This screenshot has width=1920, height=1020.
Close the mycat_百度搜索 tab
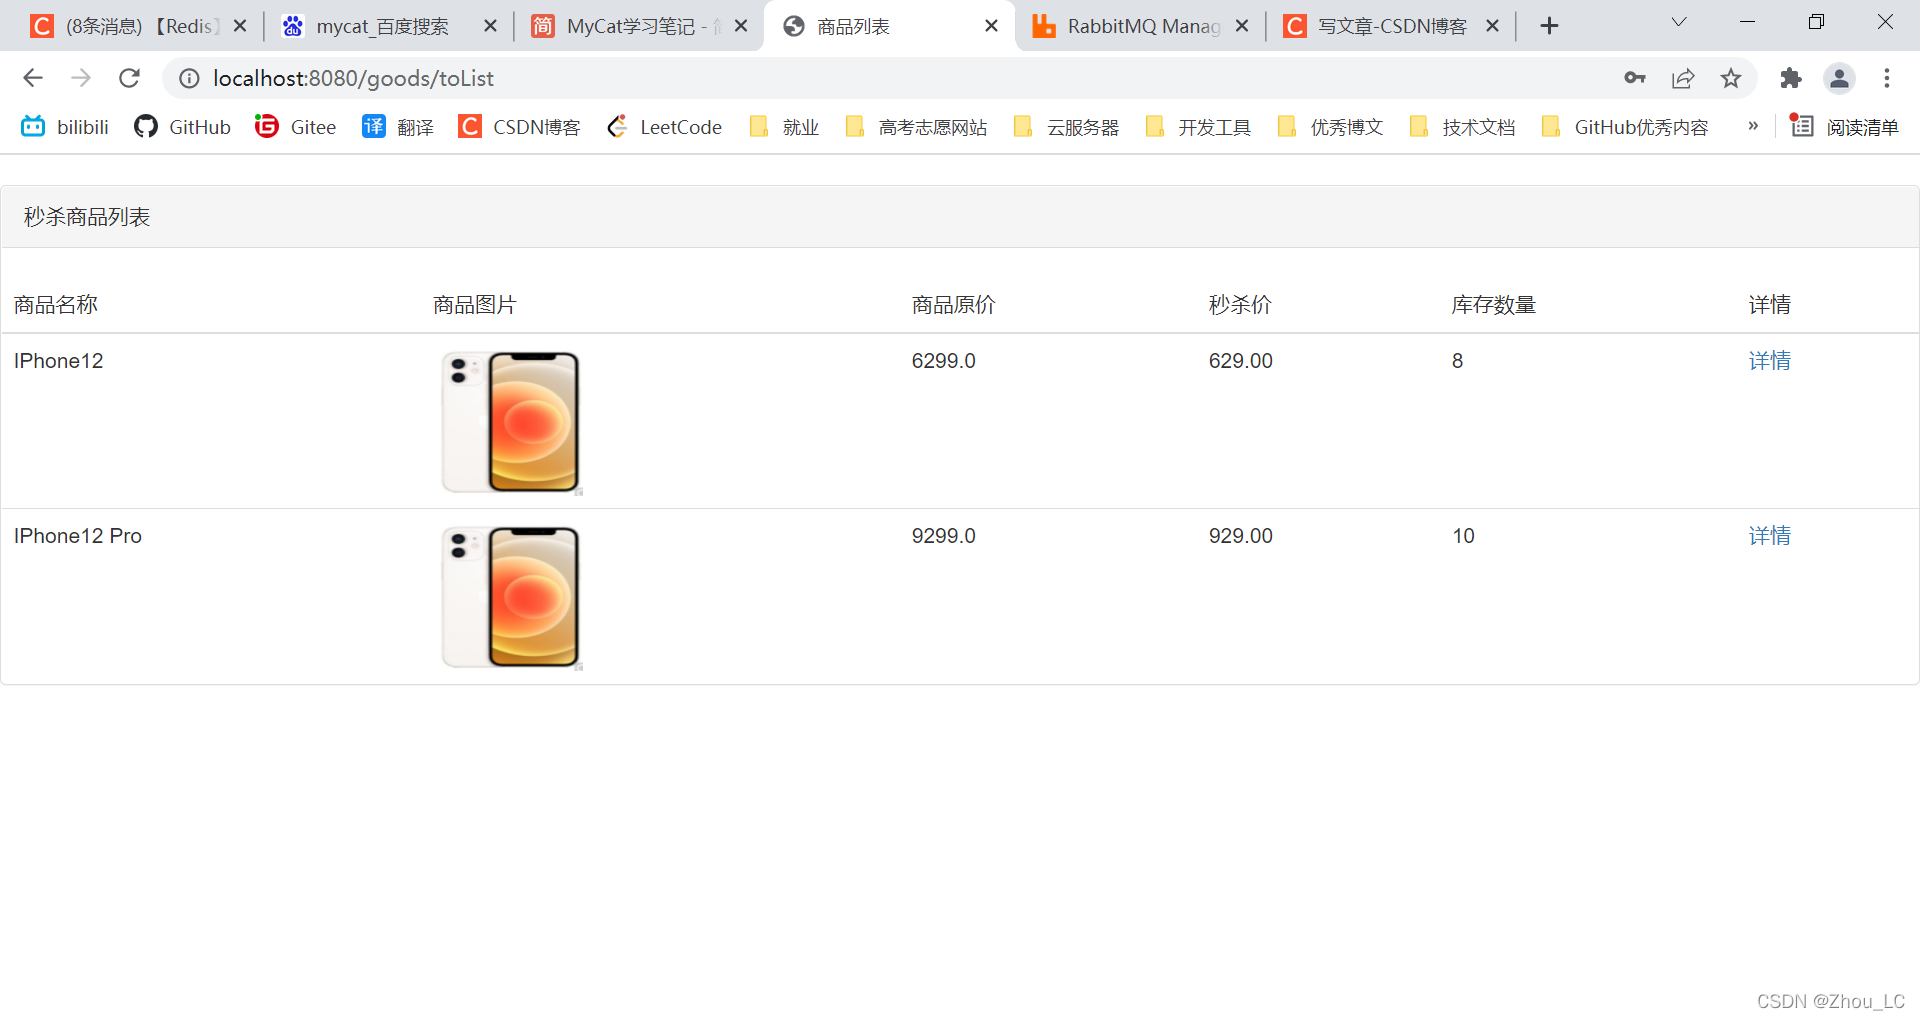pyautogui.click(x=490, y=26)
